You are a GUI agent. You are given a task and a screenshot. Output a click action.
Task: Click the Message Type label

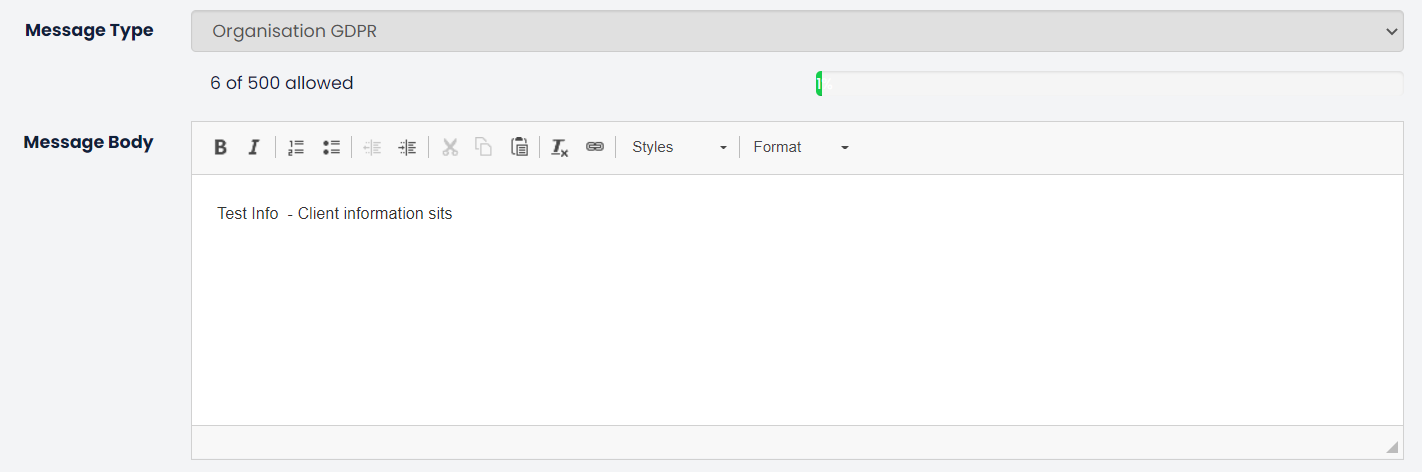(89, 30)
